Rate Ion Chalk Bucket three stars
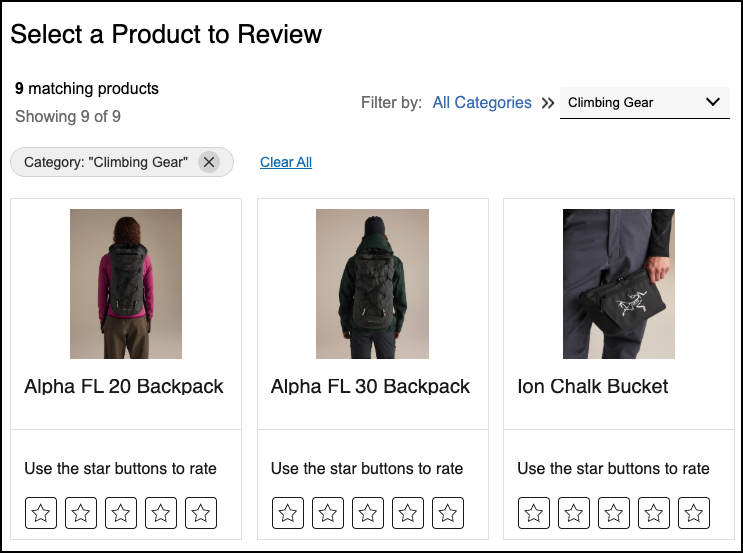The height and width of the screenshot is (553, 743). 614,513
